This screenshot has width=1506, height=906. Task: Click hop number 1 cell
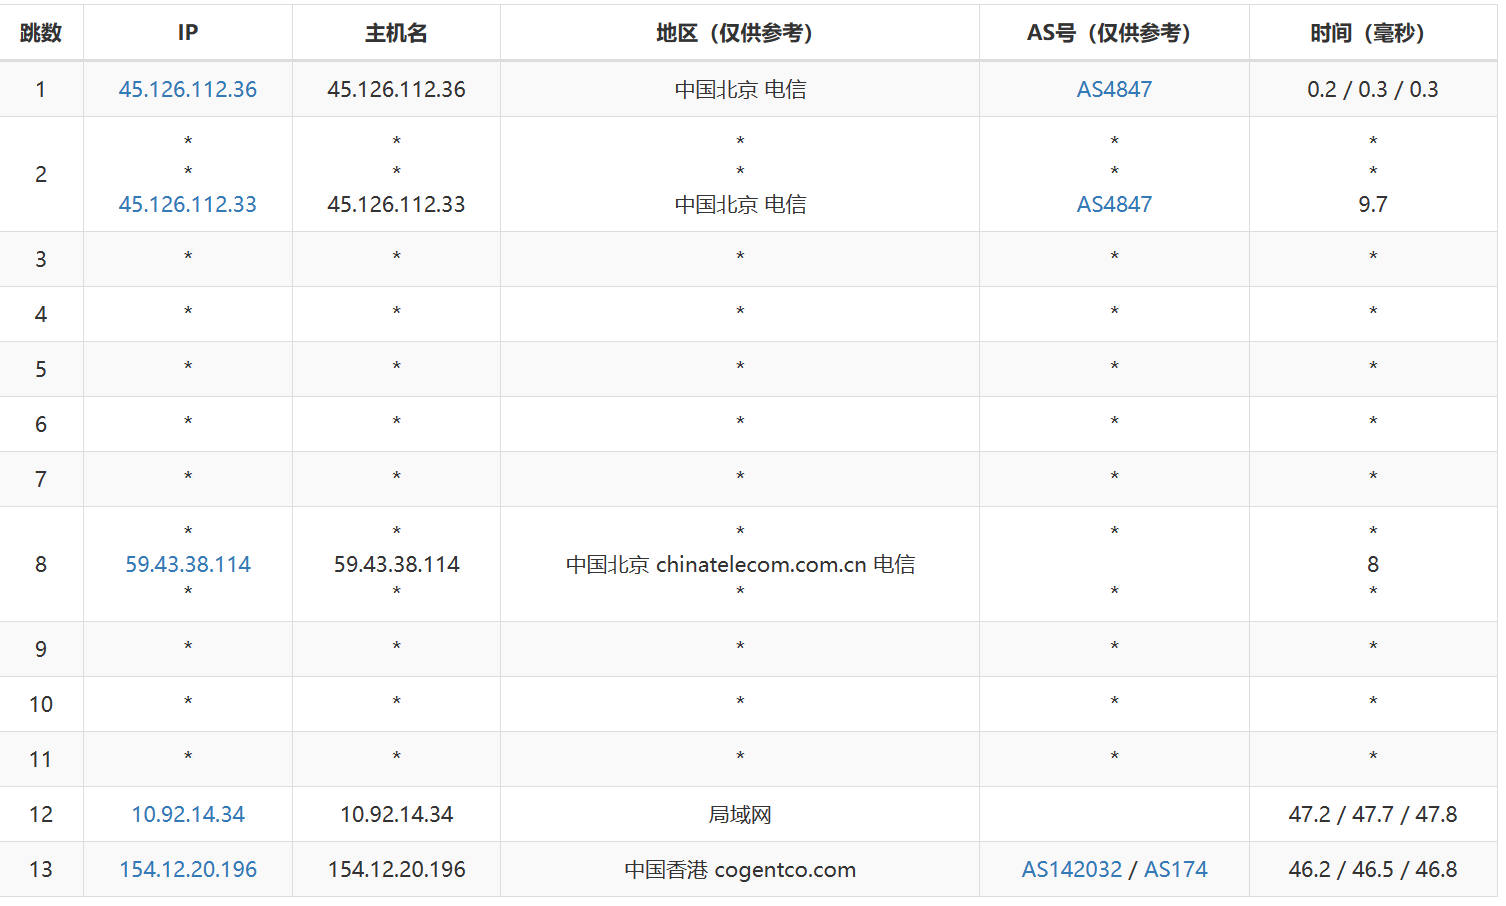tap(41, 89)
